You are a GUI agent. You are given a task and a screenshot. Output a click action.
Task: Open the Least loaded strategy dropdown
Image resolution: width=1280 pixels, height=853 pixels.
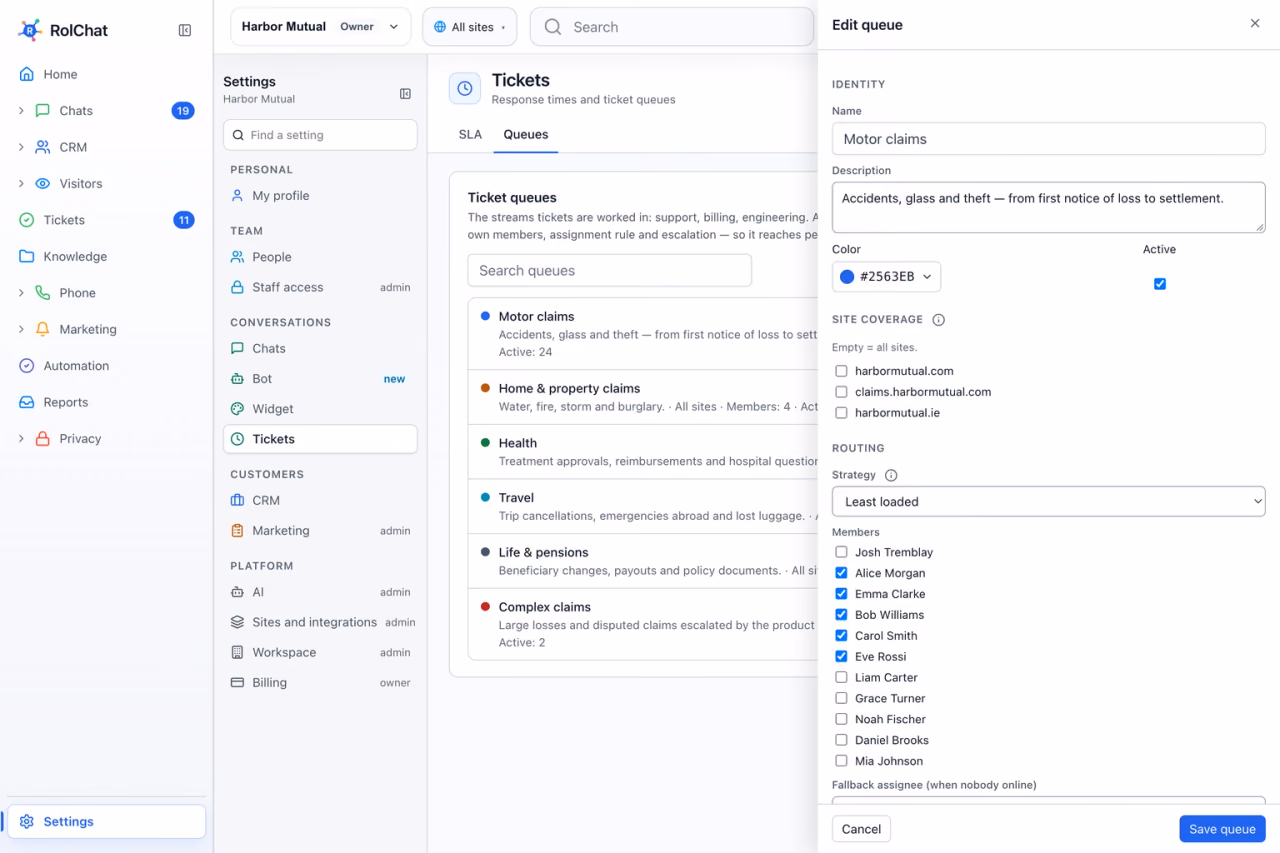(1048, 502)
